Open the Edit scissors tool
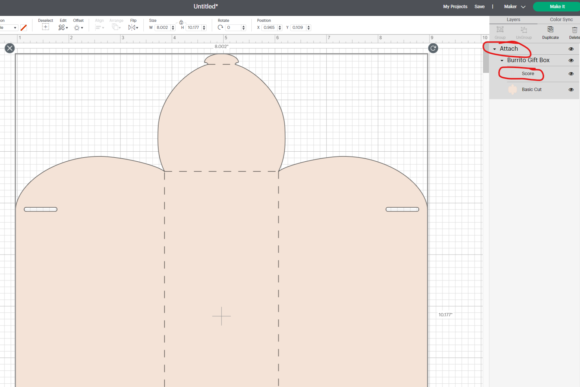The height and width of the screenshot is (387, 580). coord(61,27)
